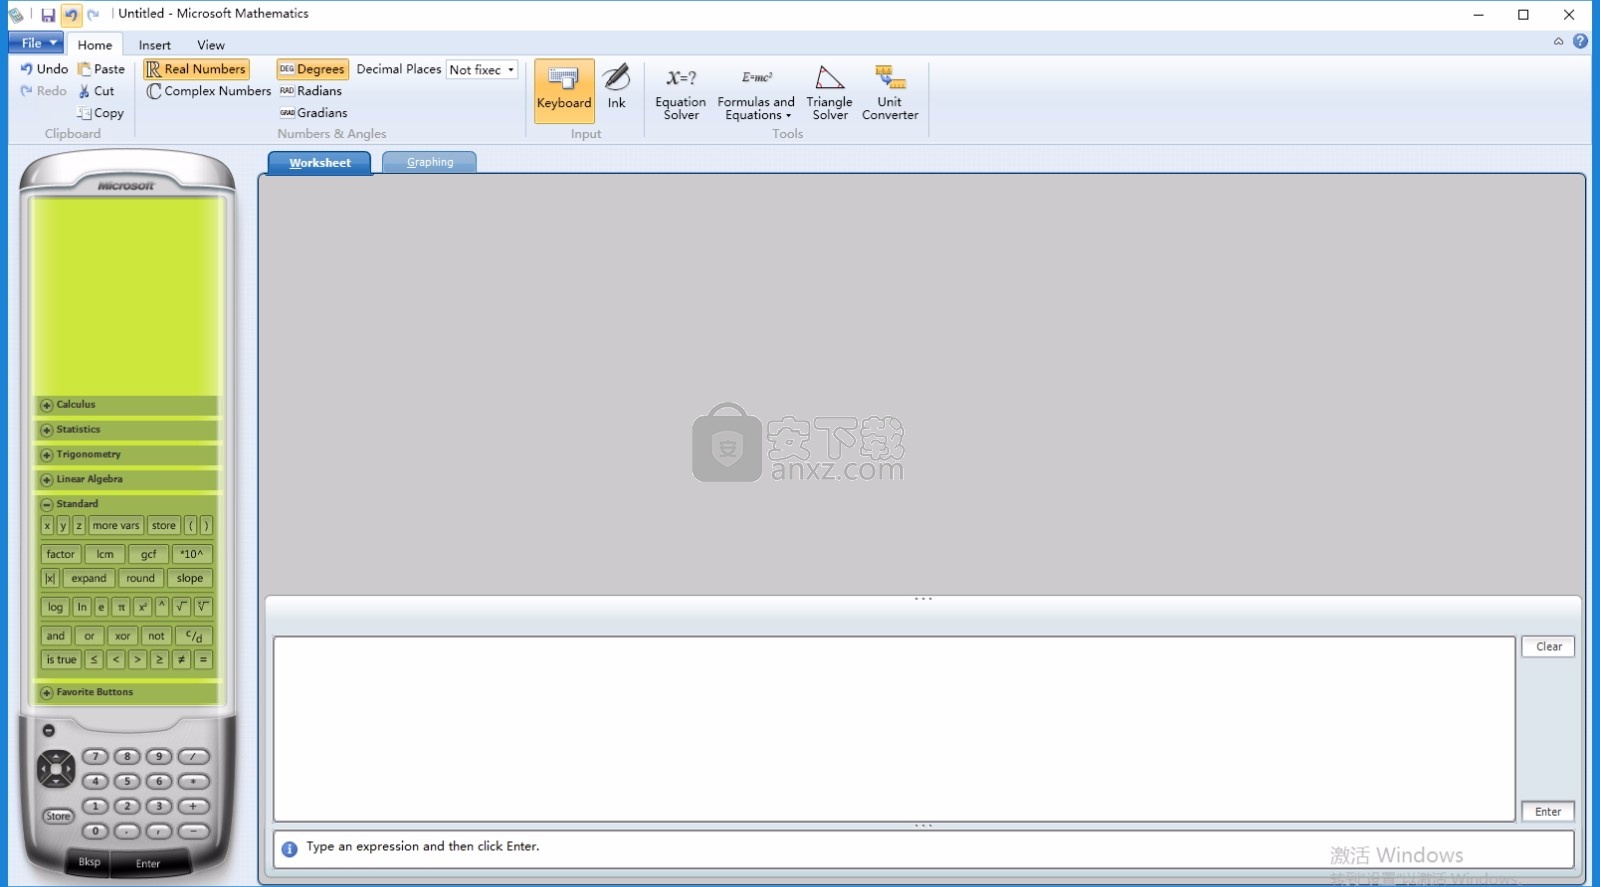Insert absolute value |x| function
Image resolution: width=1600 pixels, height=887 pixels.
pyautogui.click(x=50, y=578)
